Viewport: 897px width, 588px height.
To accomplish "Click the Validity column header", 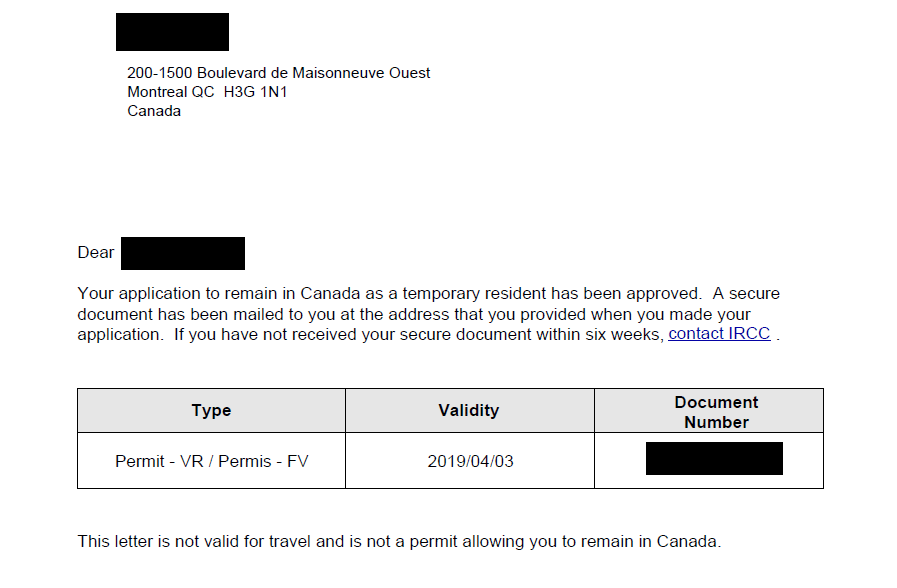I will click(470, 410).
